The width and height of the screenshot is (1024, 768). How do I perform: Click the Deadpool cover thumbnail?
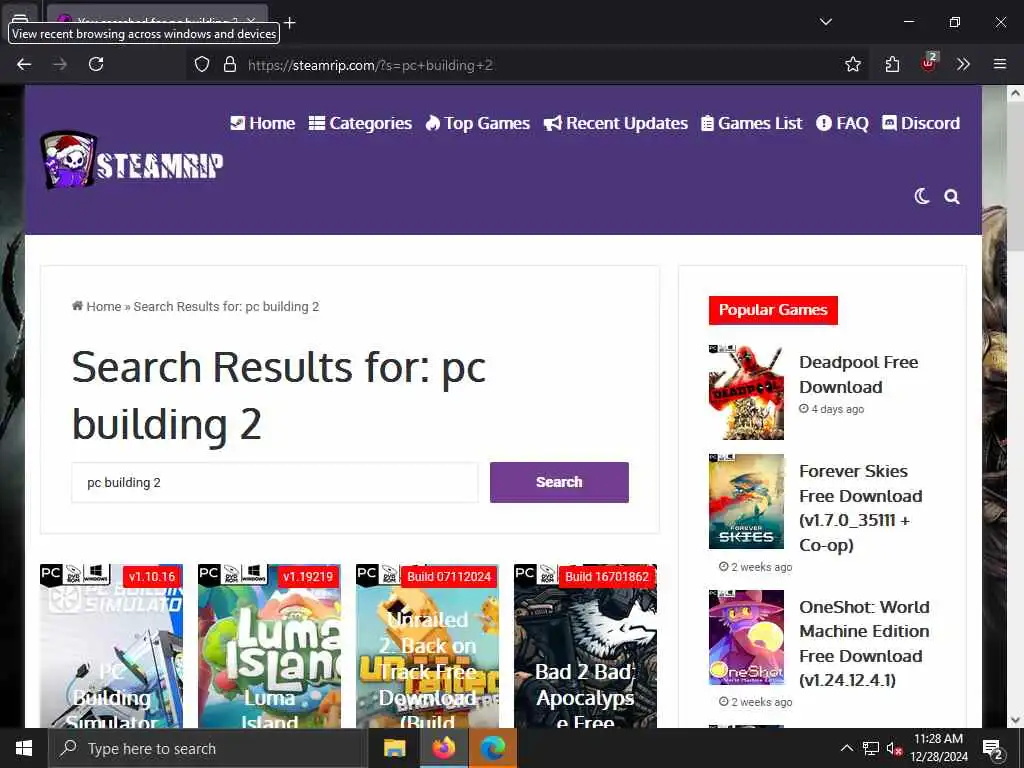[746, 392]
